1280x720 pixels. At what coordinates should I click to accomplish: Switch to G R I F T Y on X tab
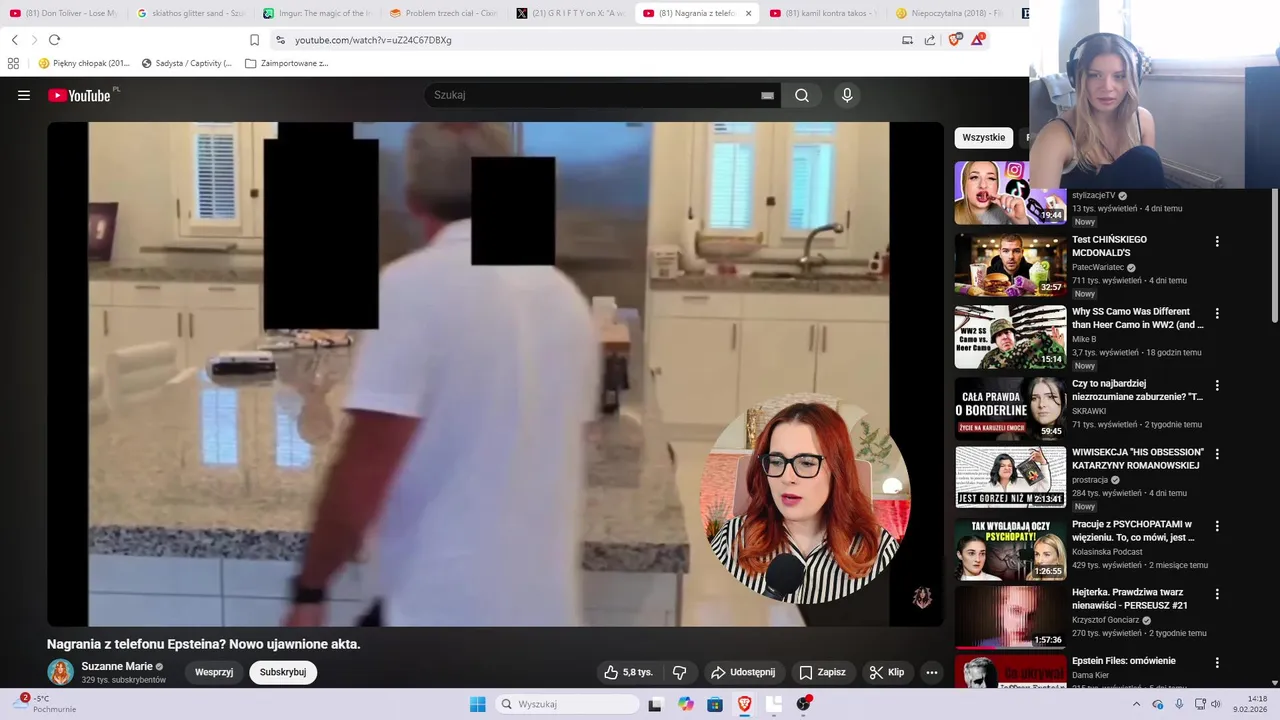[570, 13]
